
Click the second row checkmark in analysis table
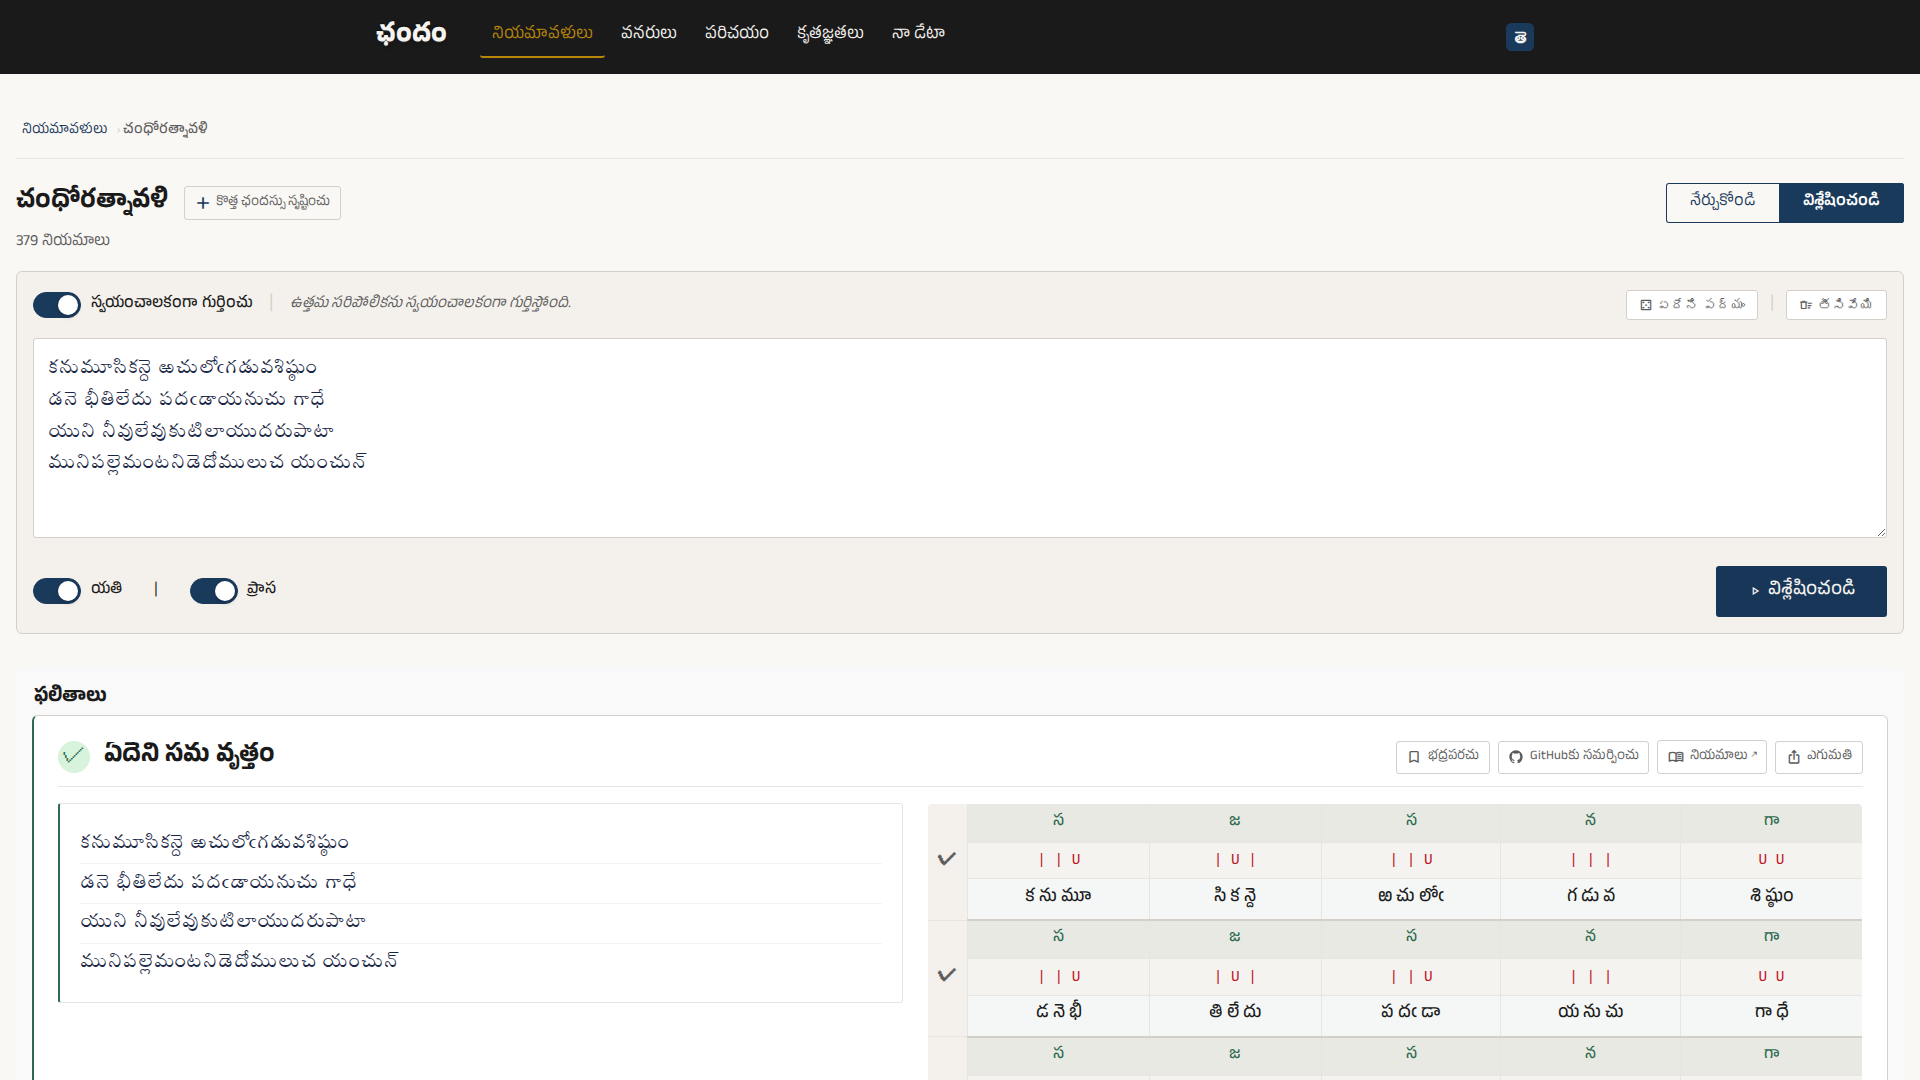[x=947, y=975]
